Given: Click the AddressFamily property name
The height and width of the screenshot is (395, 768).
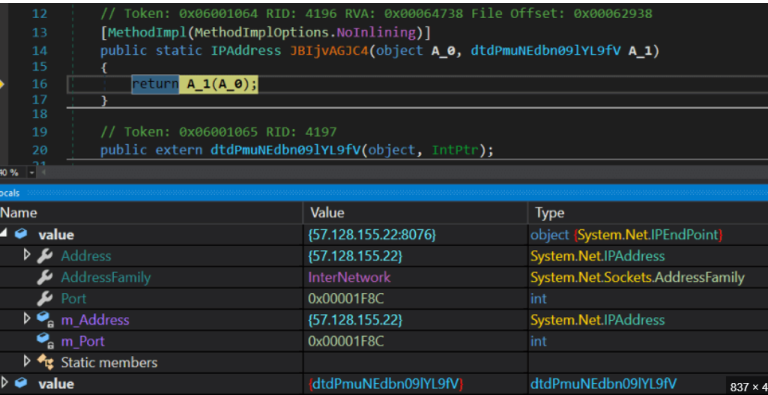Looking at the screenshot, I should 106,277.
